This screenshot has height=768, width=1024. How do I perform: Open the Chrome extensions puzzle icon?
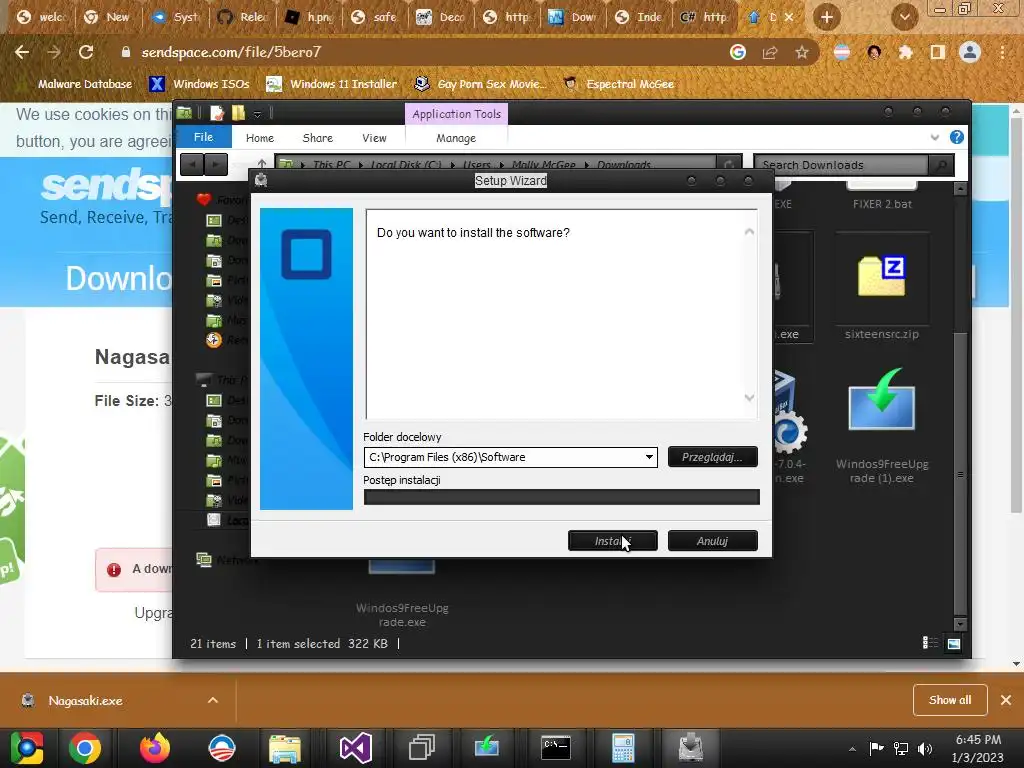906,52
